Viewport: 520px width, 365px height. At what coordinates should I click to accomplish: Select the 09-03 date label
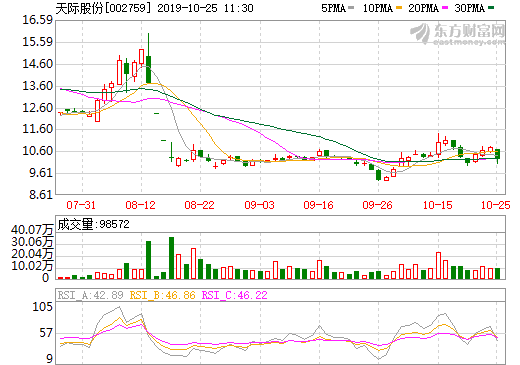(259, 205)
